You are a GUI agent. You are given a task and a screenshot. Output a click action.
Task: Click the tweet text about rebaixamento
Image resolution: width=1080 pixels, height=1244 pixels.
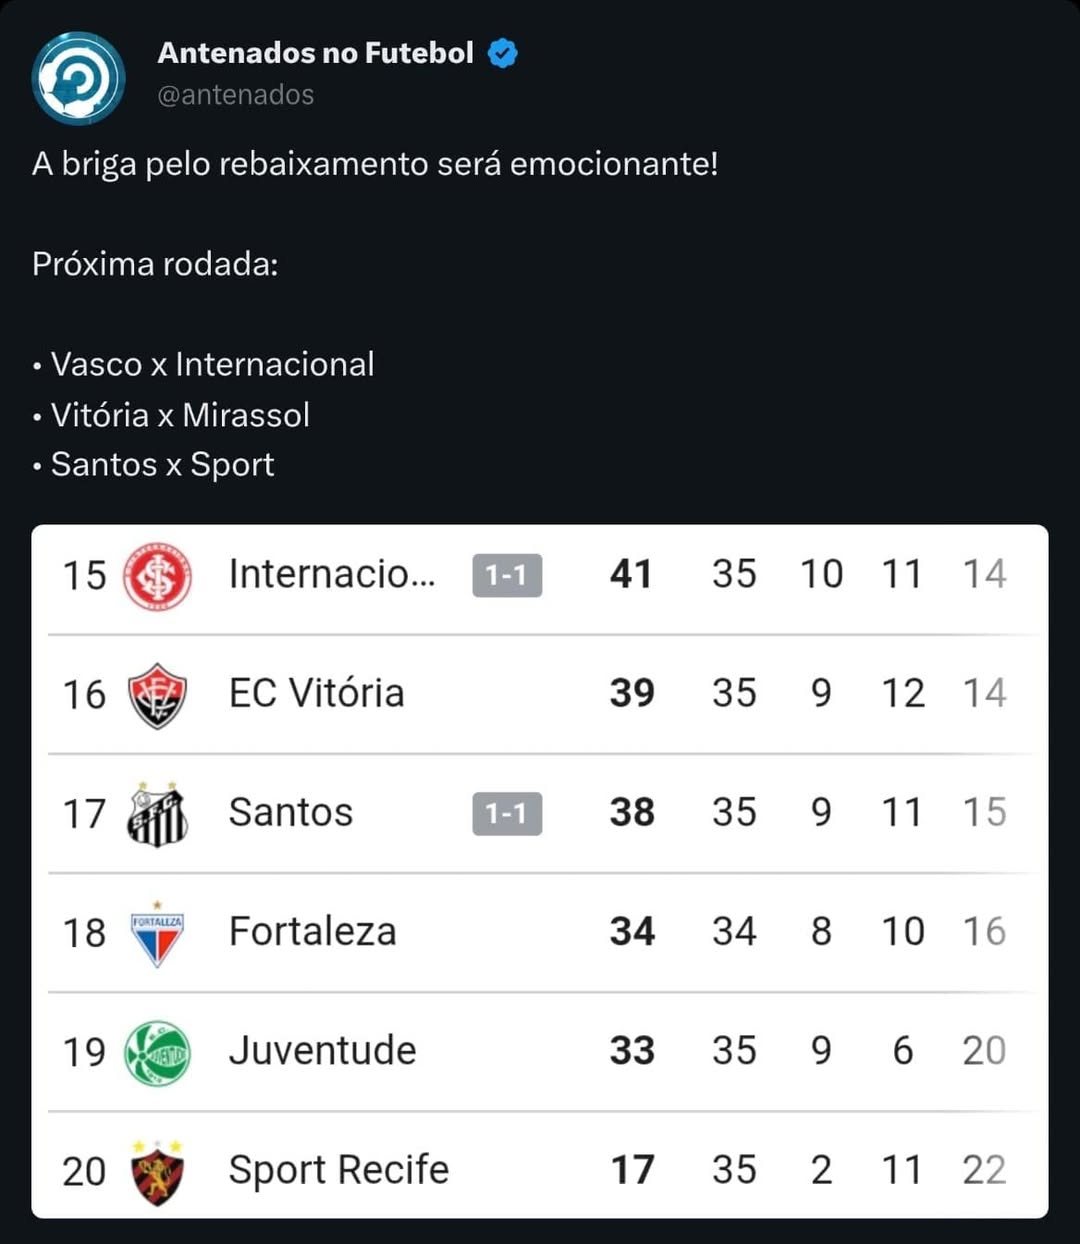(375, 164)
